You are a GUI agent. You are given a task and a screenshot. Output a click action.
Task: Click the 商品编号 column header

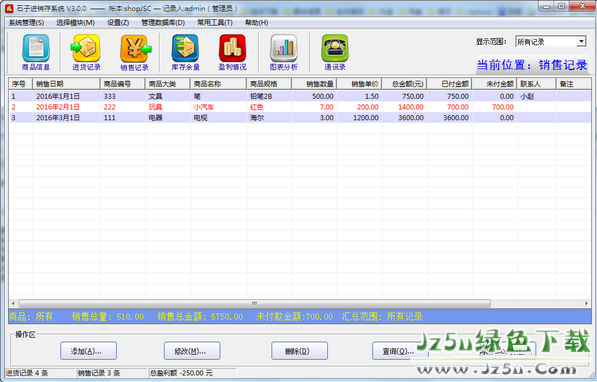123,84
